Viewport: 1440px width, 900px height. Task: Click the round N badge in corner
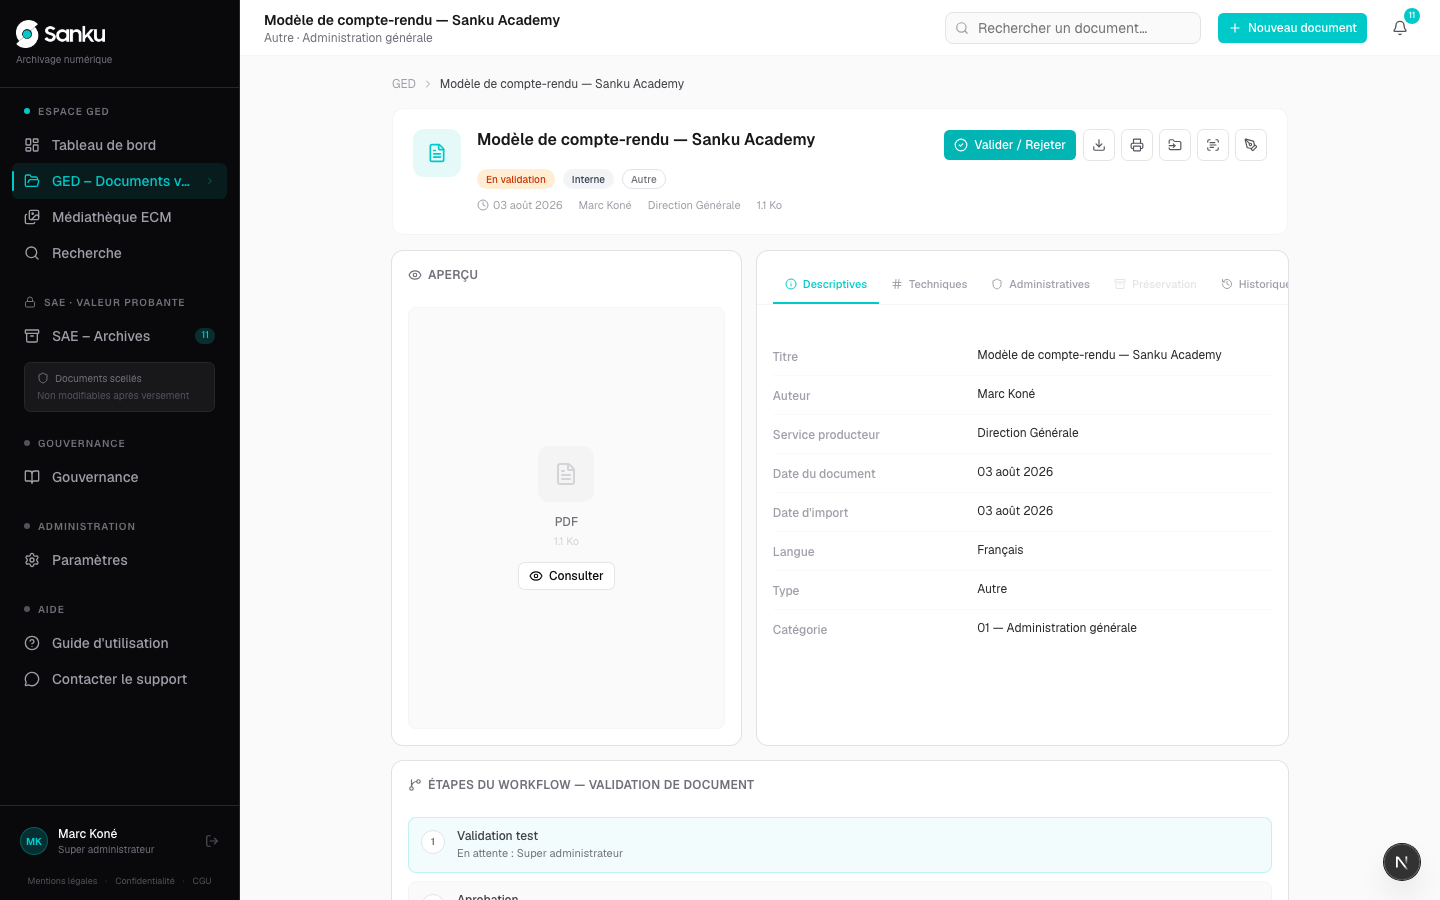coord(1402,862)
